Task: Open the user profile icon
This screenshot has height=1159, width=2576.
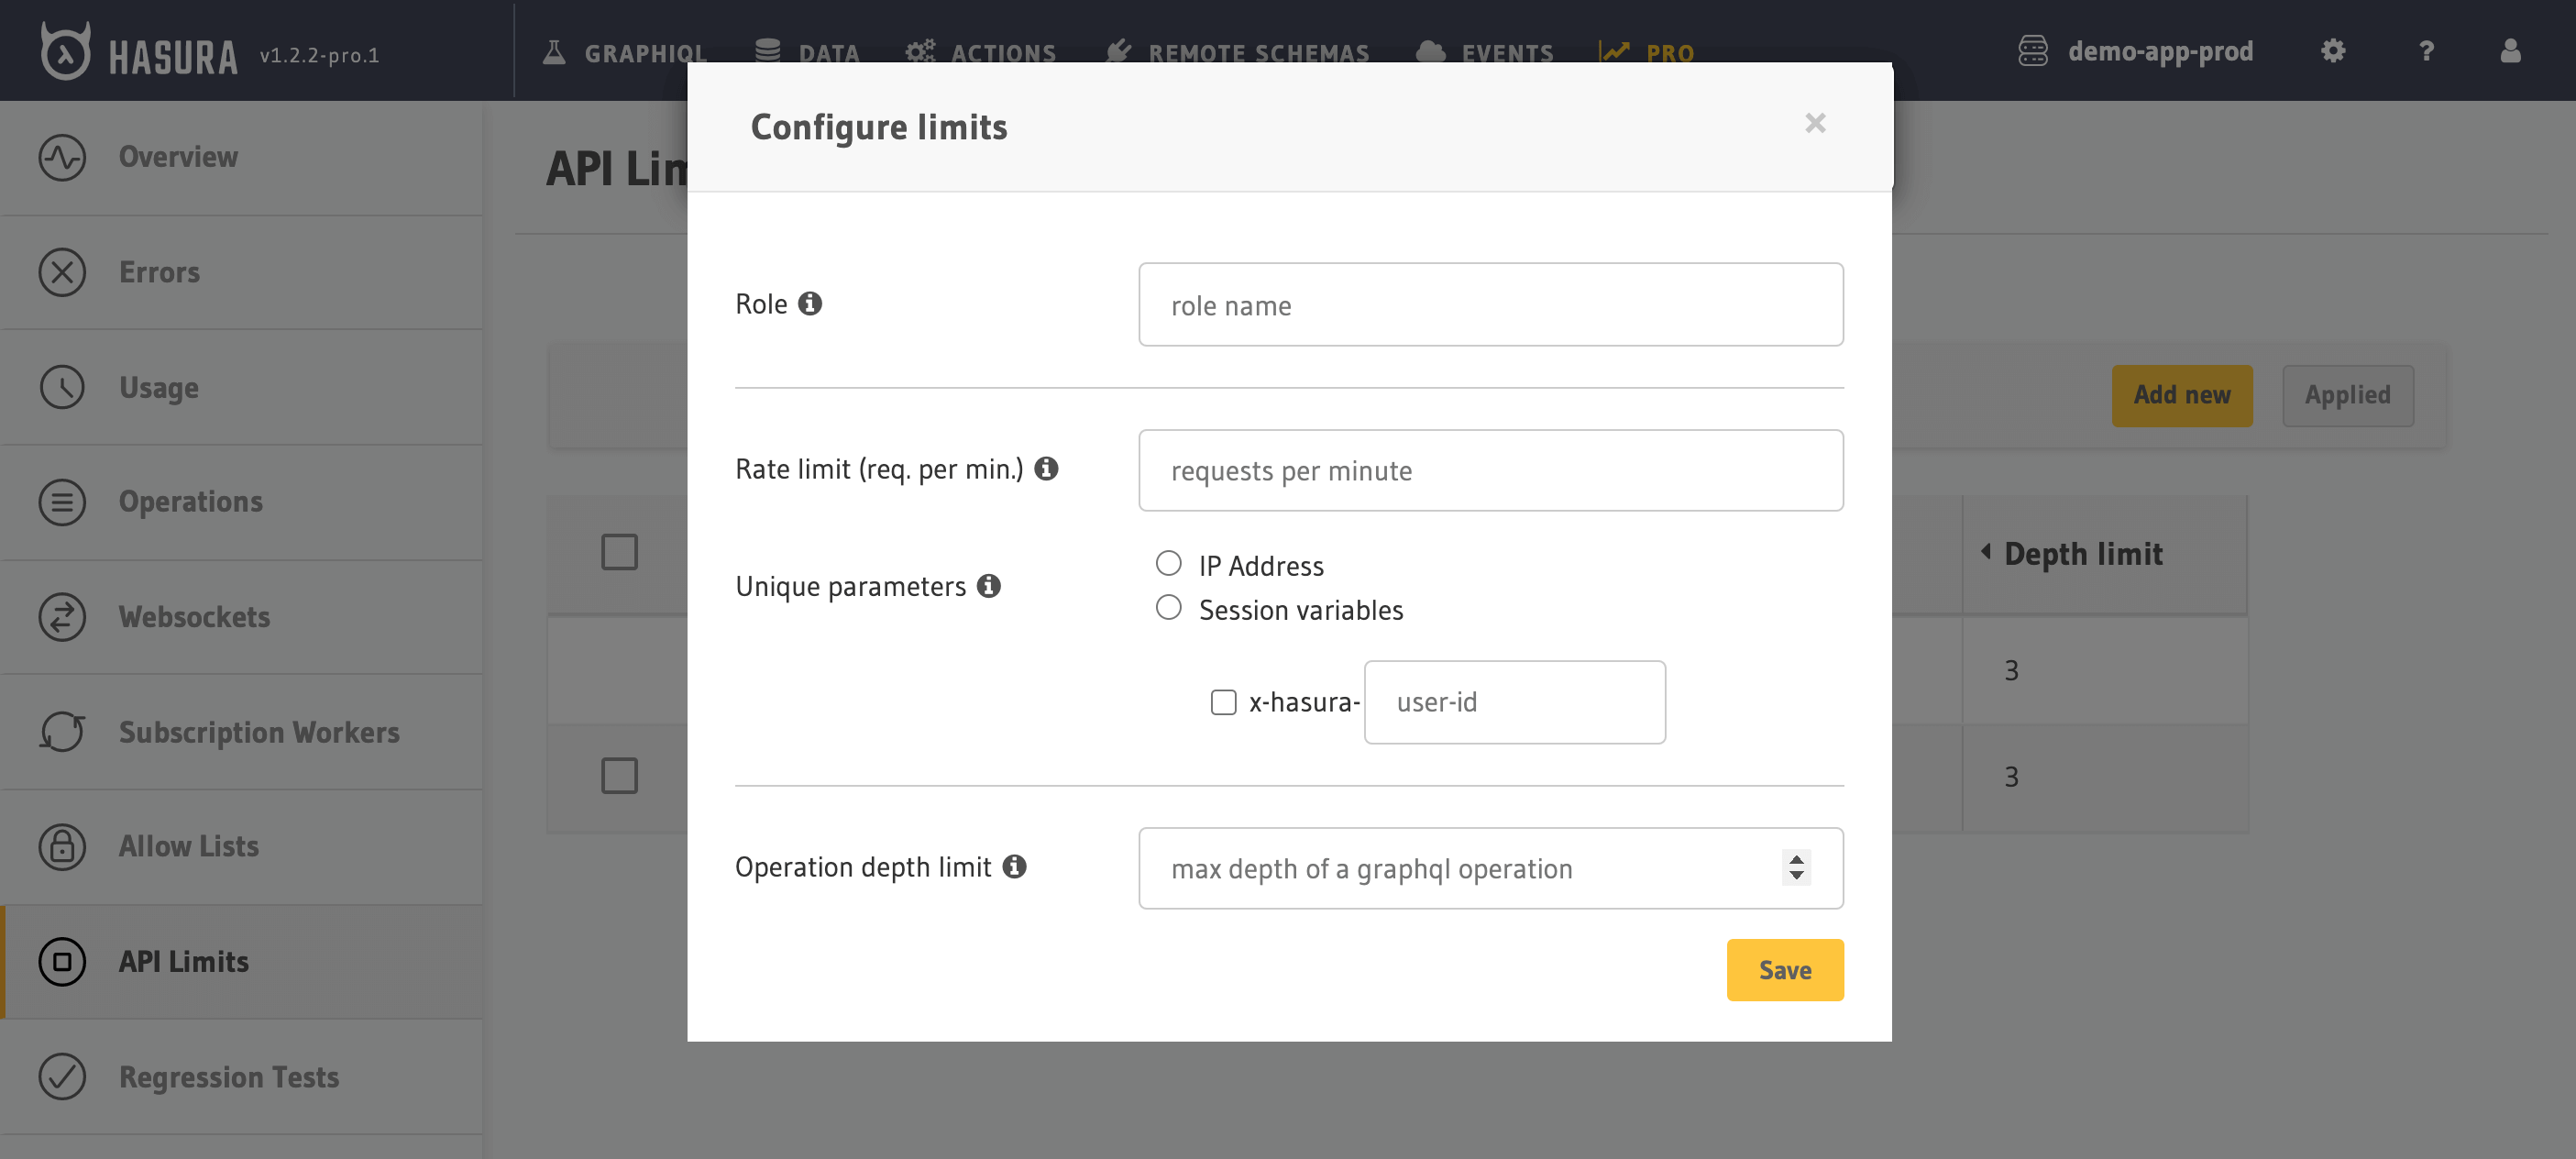Action: pyautogui.click(x=2510, y=51)
